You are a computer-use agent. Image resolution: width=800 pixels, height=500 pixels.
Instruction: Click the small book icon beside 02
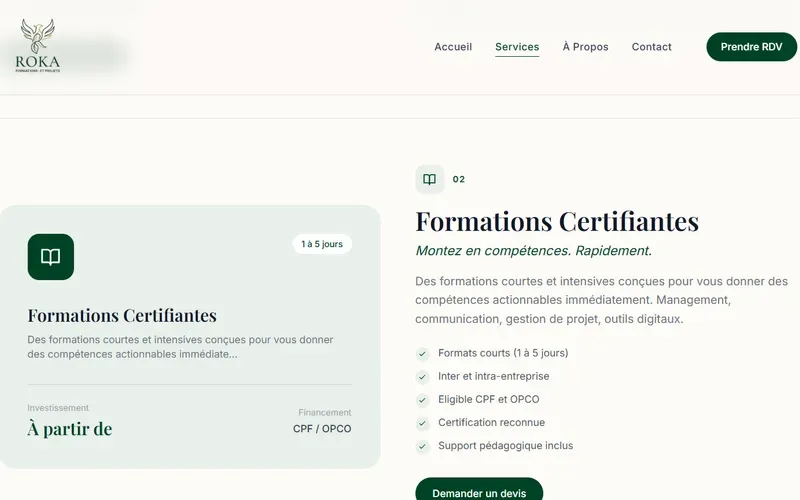pos(430,180)
